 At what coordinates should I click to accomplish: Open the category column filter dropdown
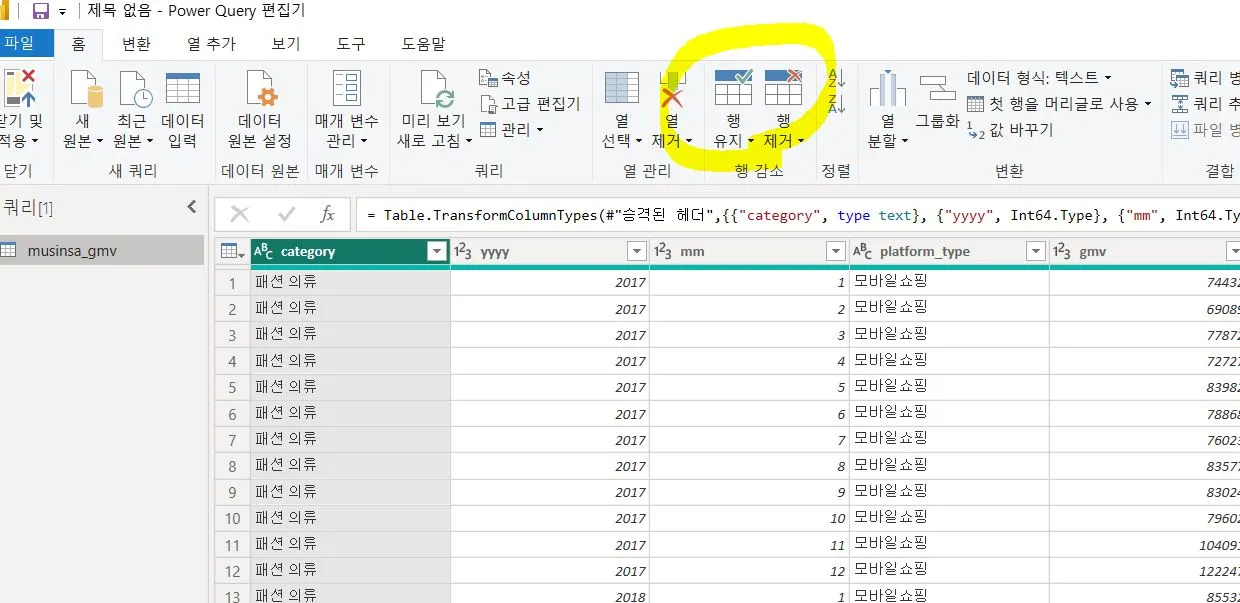pos(437,252)
